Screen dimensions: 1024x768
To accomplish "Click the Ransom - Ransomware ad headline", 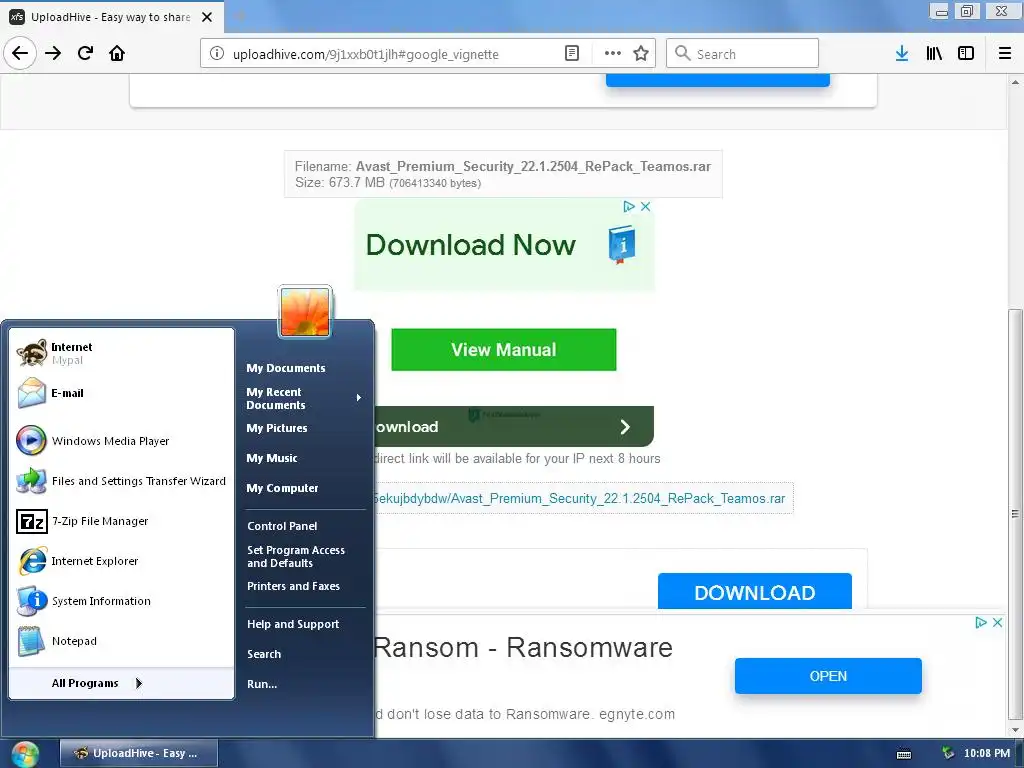I will click(524, 648).
